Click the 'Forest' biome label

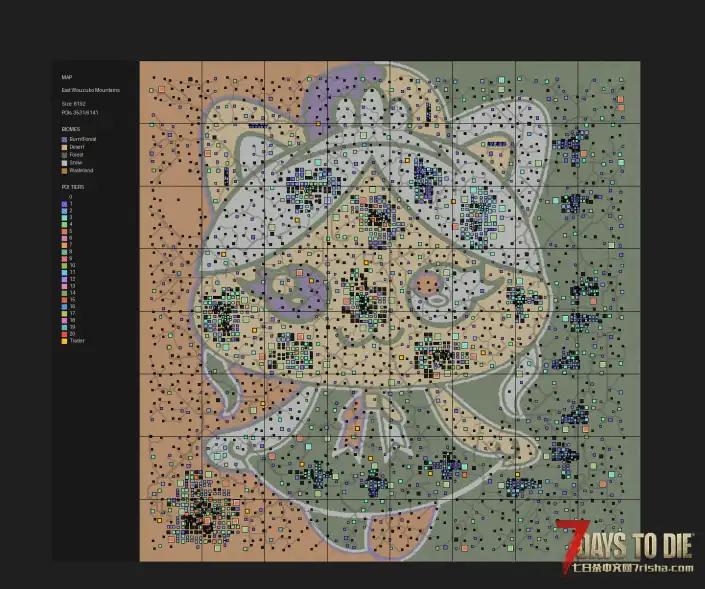click(x=76, y=155)
